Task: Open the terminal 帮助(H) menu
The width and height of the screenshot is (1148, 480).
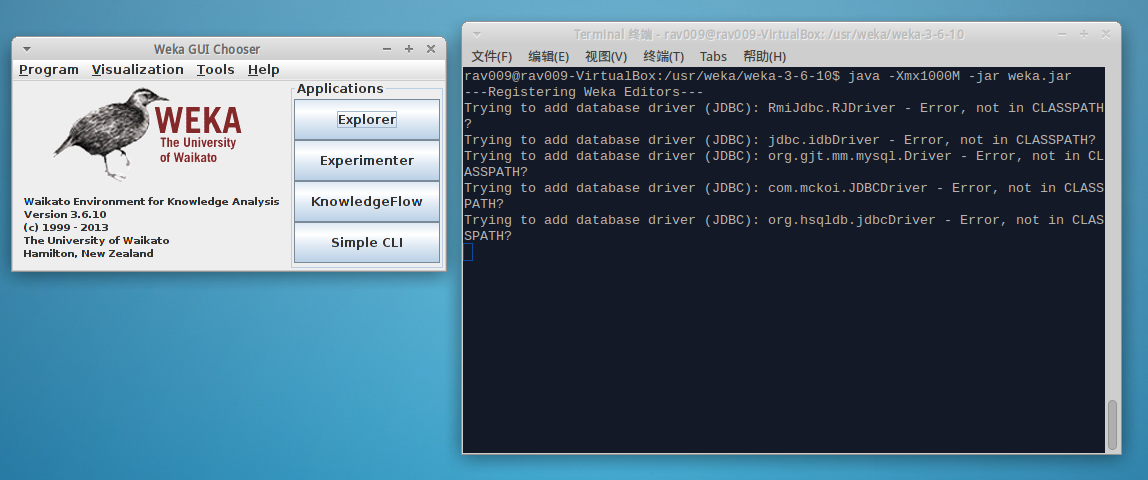Action: [x=764, y=56]
